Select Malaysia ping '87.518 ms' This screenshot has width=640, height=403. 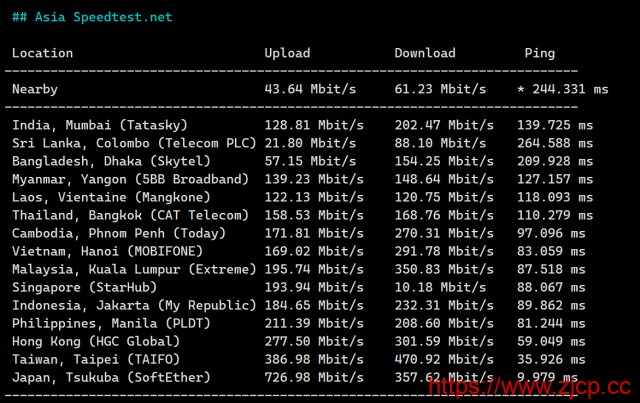(x=551, y=269)
